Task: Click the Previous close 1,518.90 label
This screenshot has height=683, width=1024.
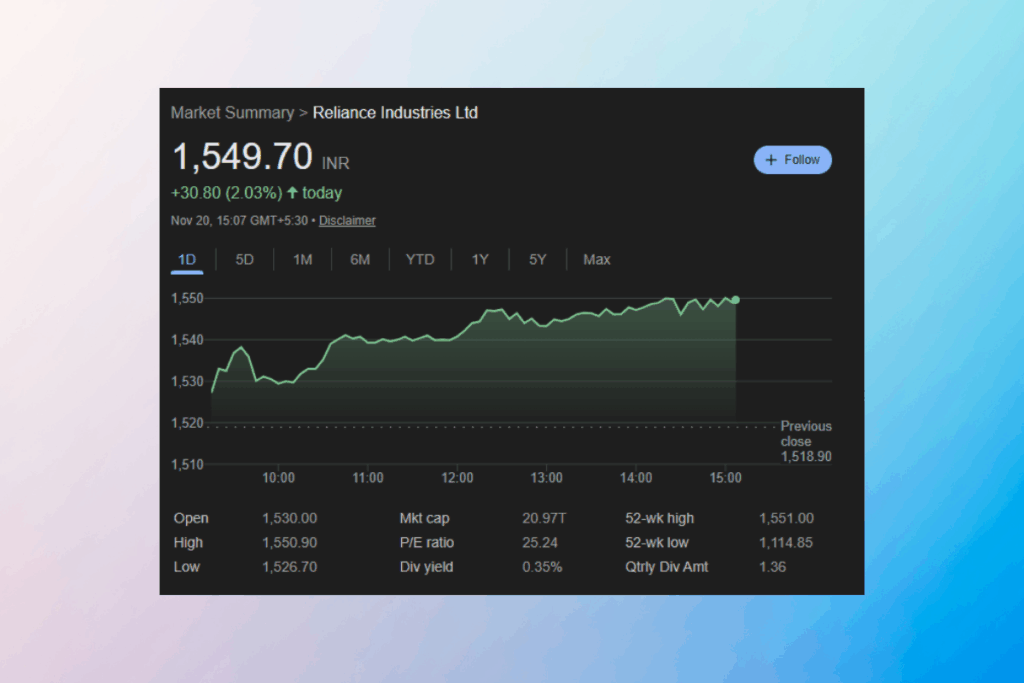Action: (805, 441)
